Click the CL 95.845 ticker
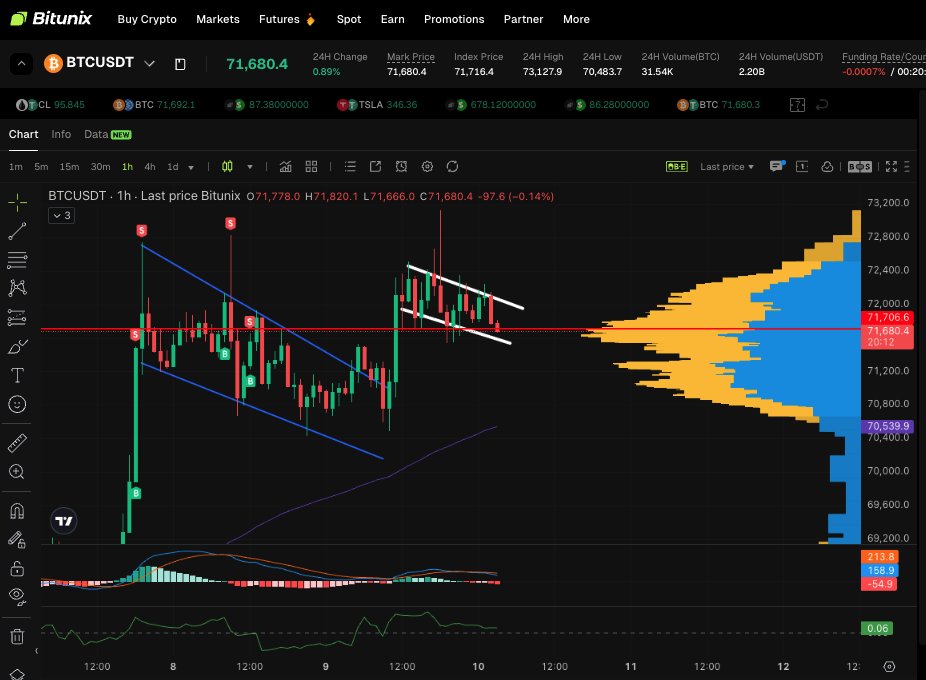Screen dimensions: 926x680 coord(50,105)
